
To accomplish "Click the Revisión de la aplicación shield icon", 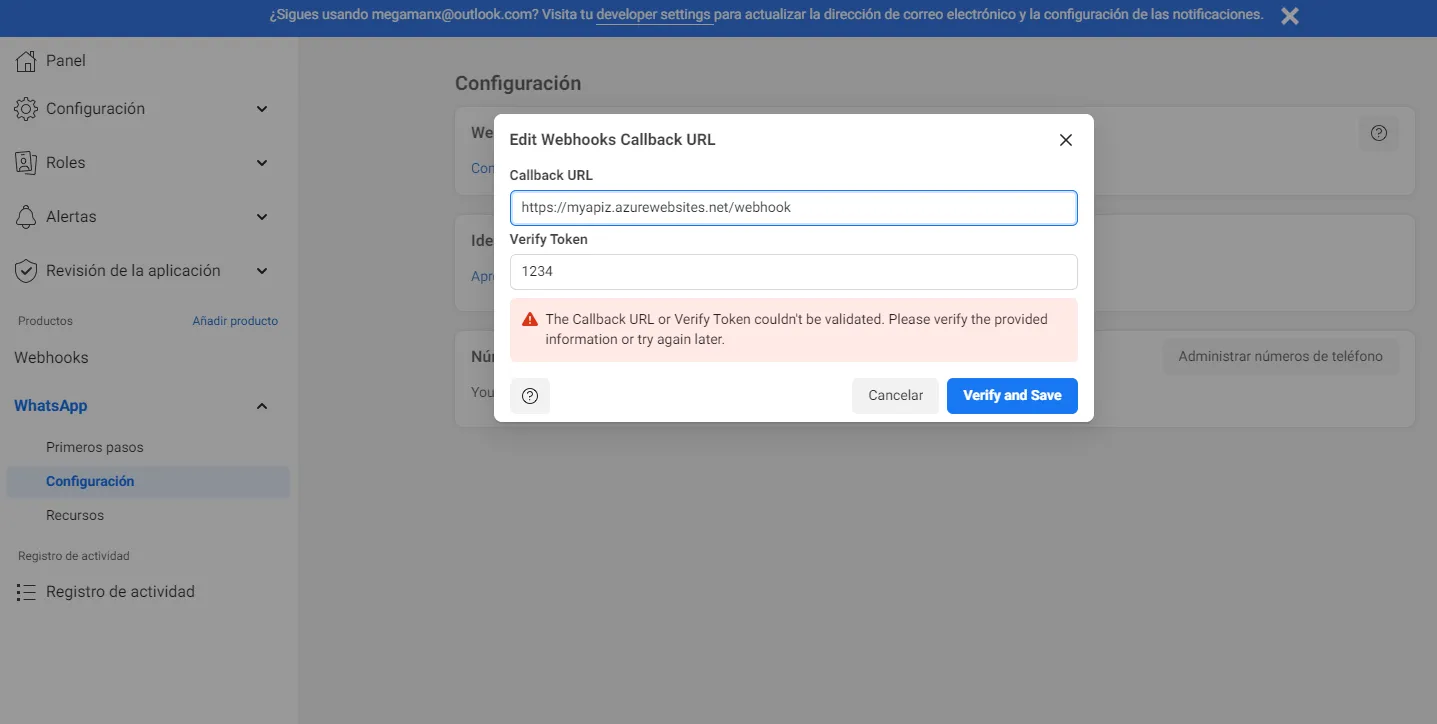I will click(x=27, y=271).
